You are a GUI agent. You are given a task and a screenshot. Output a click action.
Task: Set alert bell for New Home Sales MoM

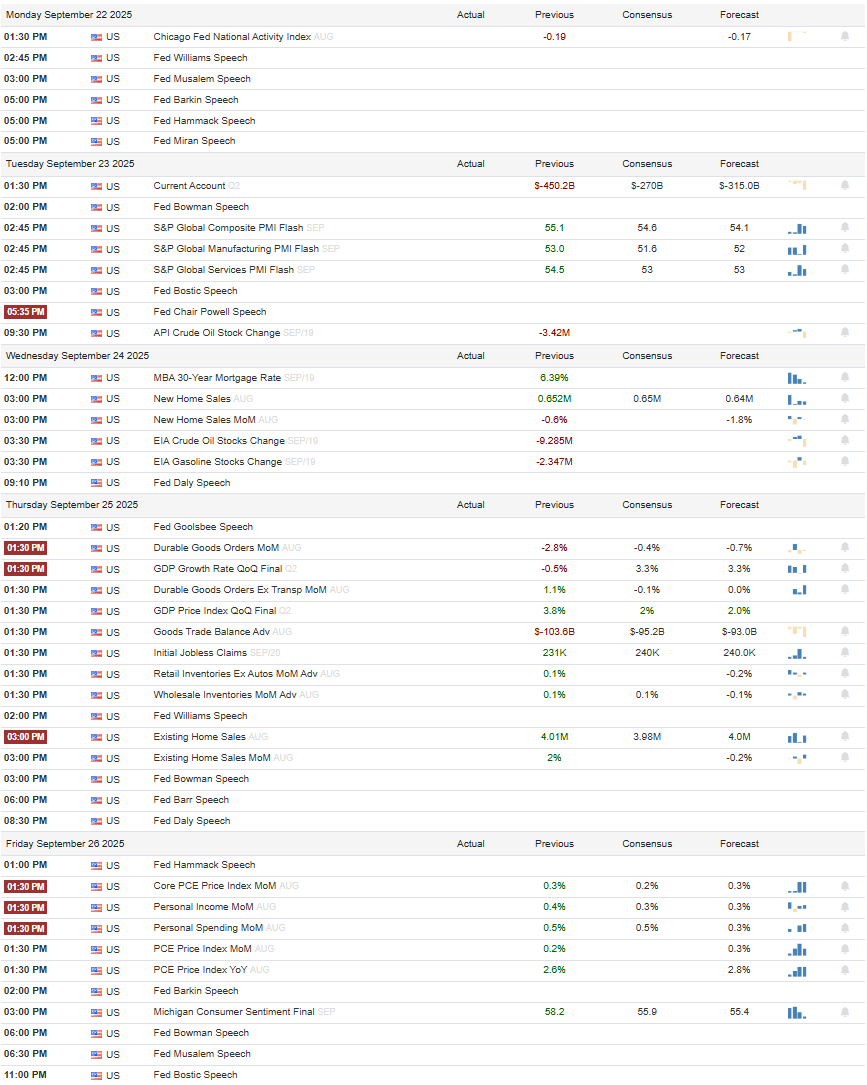pyautogui.click(x=845, y=419)
